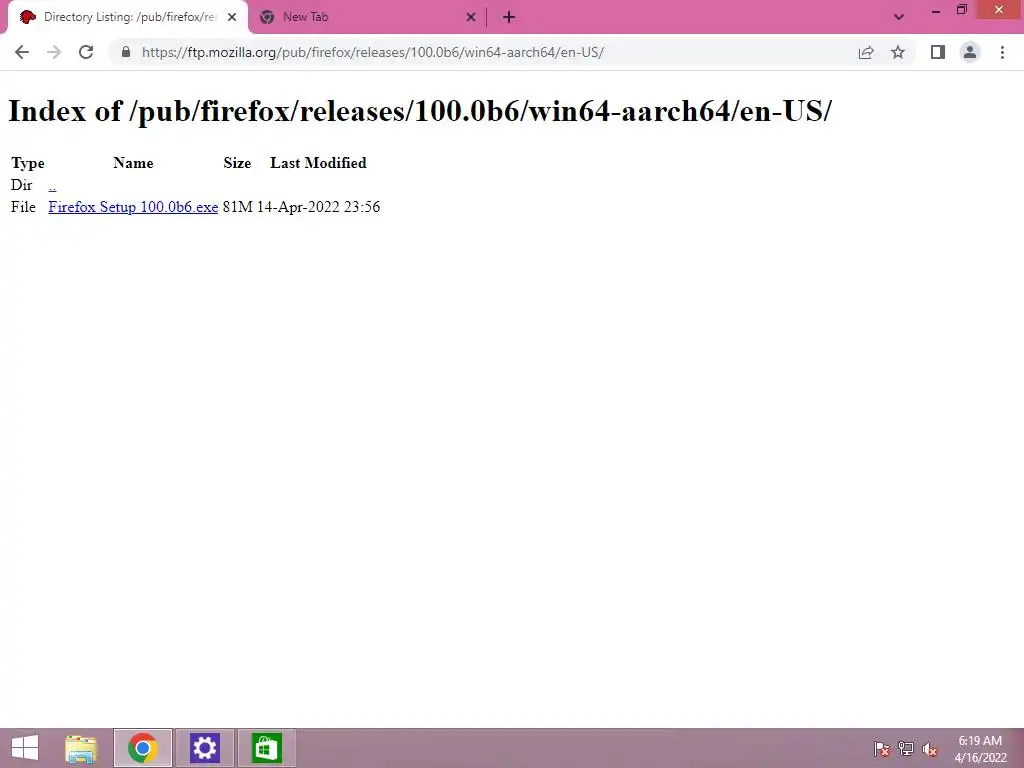This screenshot has height=768, width=1024.
Task: Open the Windows Store taskbar icon
Action: tap(266, 748)
